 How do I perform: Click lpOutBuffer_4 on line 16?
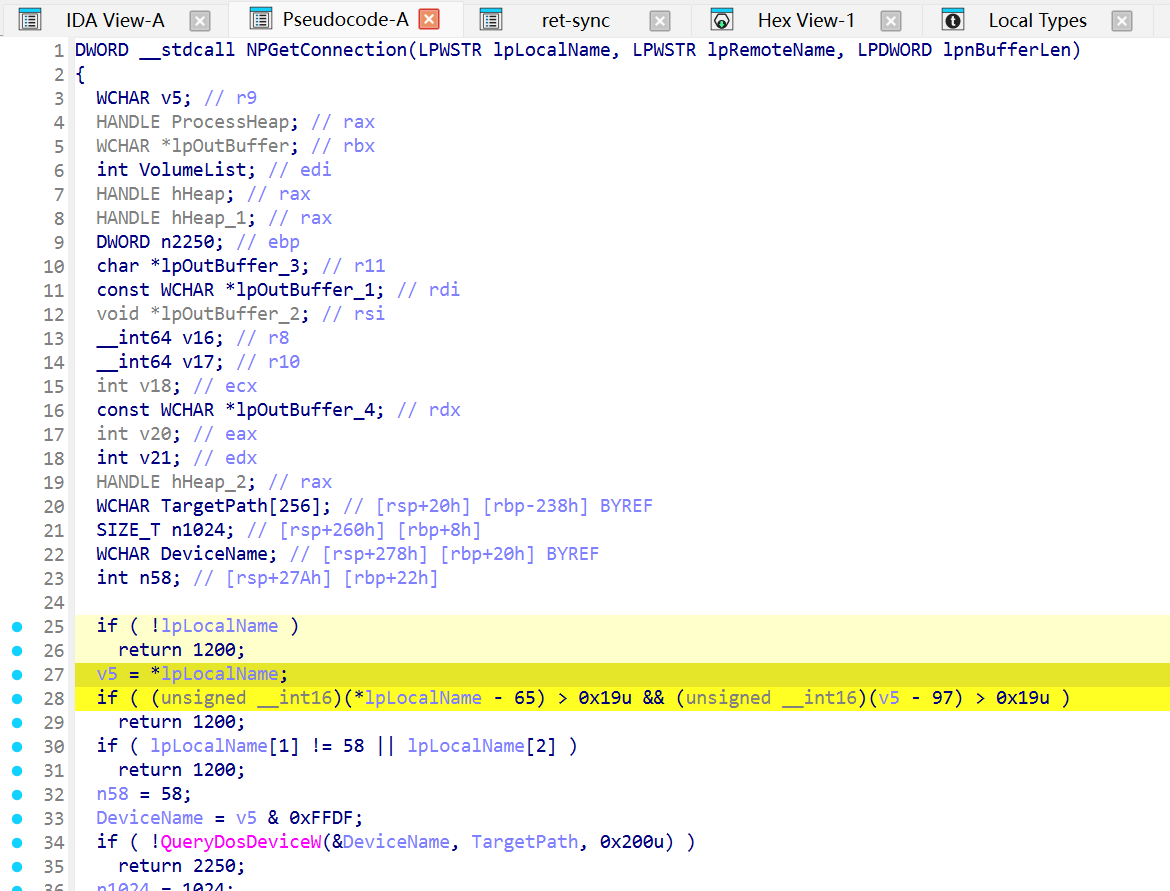click(x=304, y=410)
